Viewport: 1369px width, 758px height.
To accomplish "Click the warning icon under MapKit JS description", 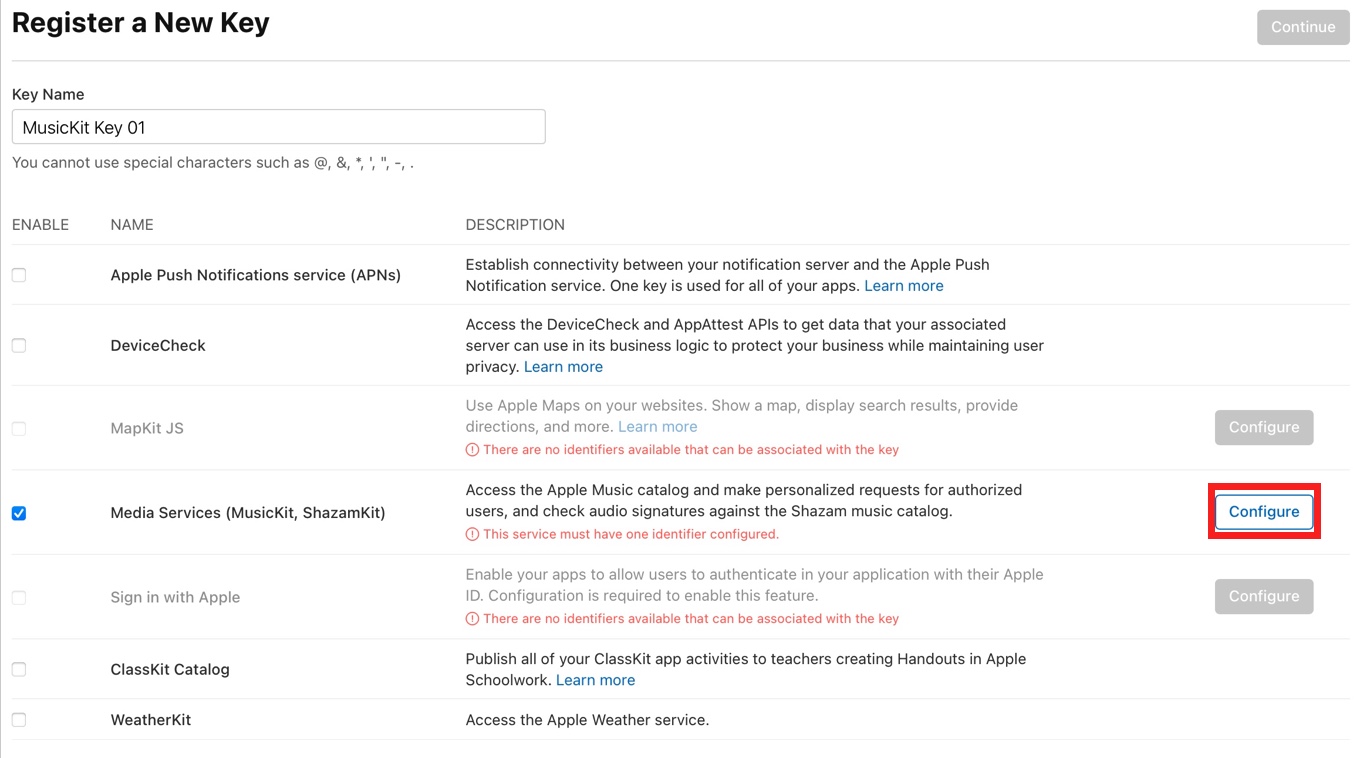I will click(x=472, y=450).
